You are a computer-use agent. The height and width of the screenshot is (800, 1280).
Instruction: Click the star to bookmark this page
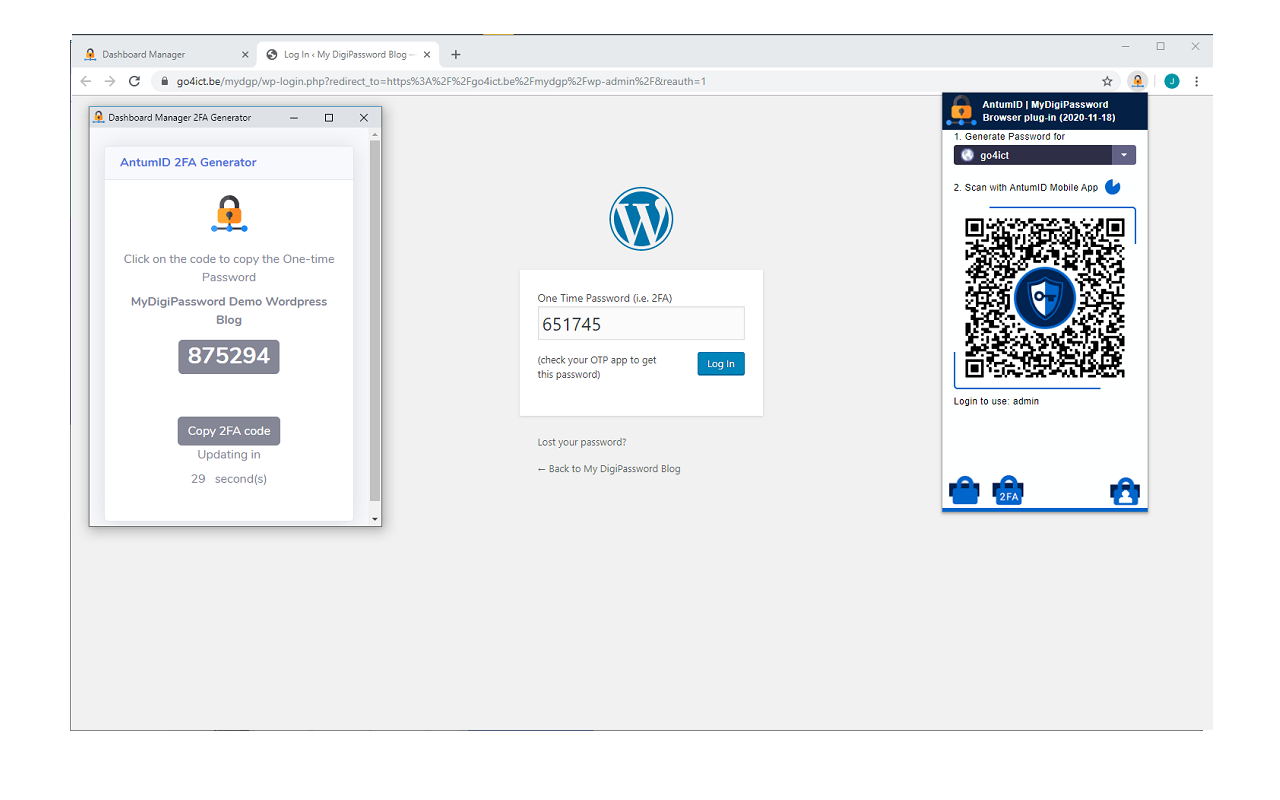pos(1107,81)
